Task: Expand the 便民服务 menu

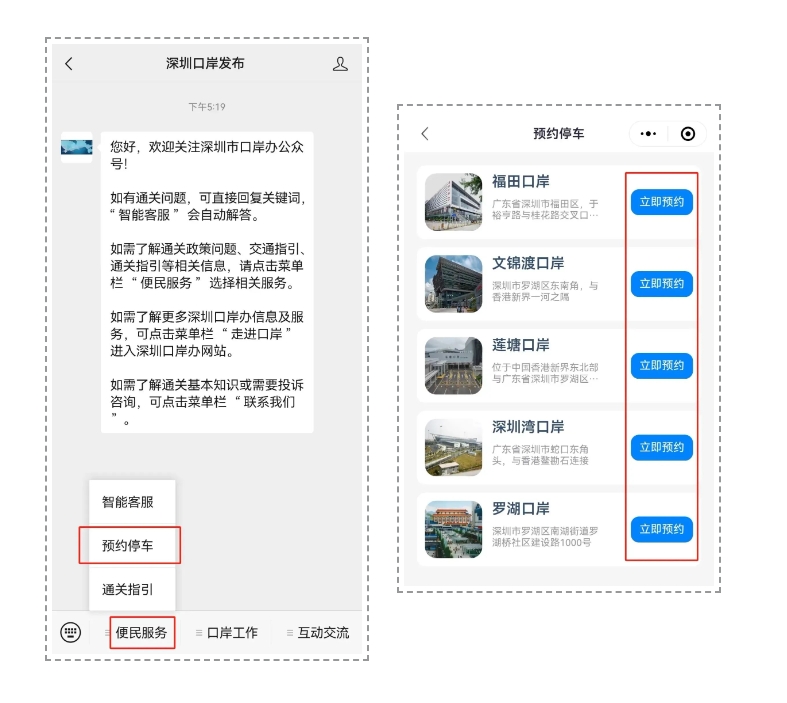Action: click(x=141, y=632)
